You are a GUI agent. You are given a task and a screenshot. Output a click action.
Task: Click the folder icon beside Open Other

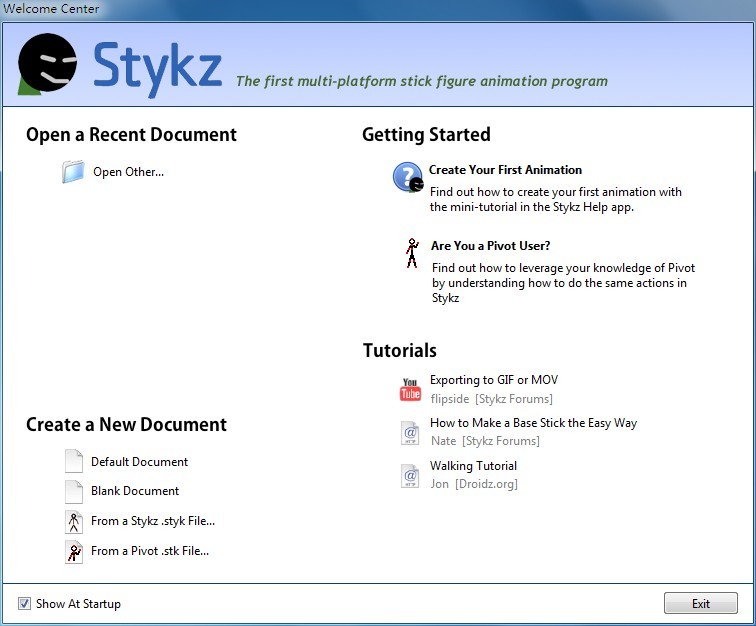[74, 172]
